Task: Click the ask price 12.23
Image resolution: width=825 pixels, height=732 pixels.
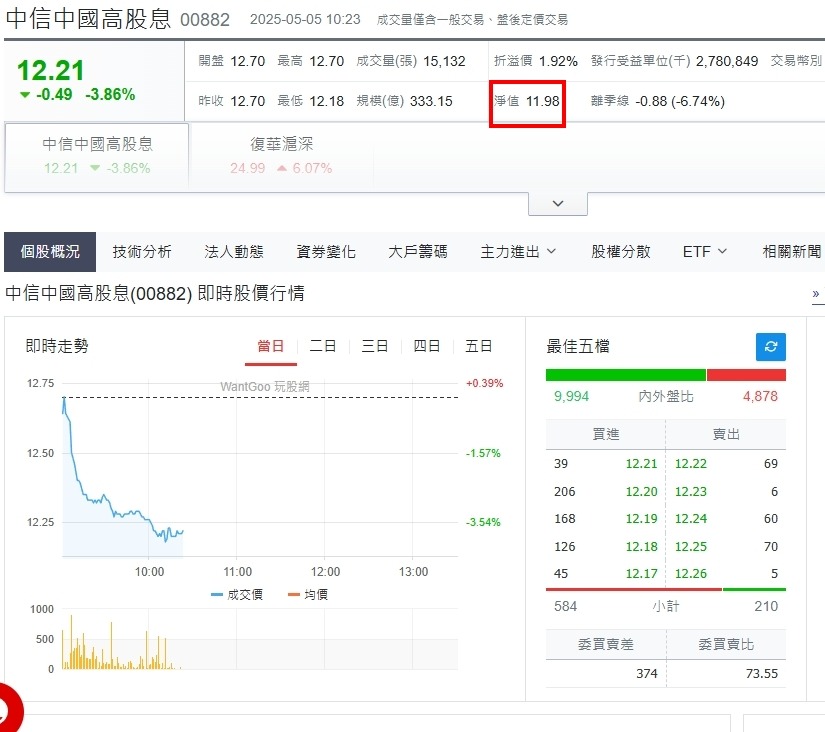Action: coord(691,492)
